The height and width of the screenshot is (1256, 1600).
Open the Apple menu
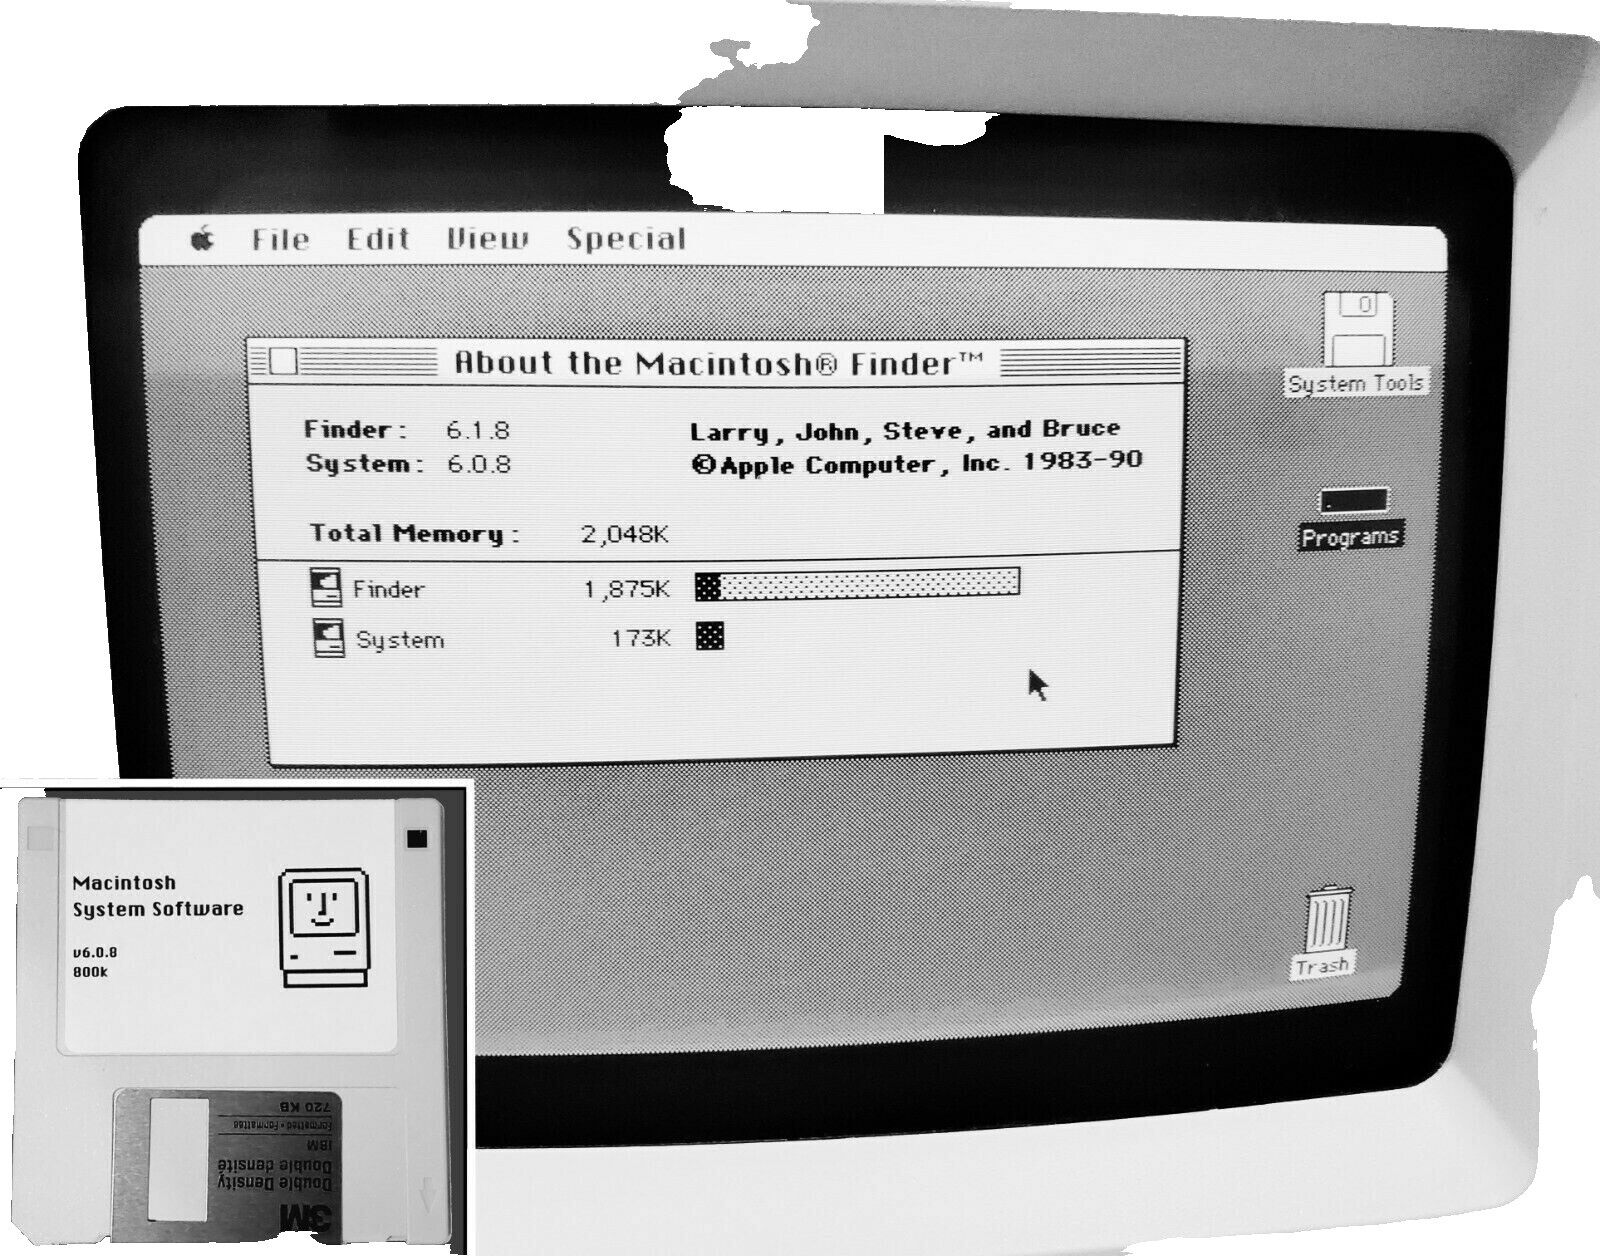(203, 239)
